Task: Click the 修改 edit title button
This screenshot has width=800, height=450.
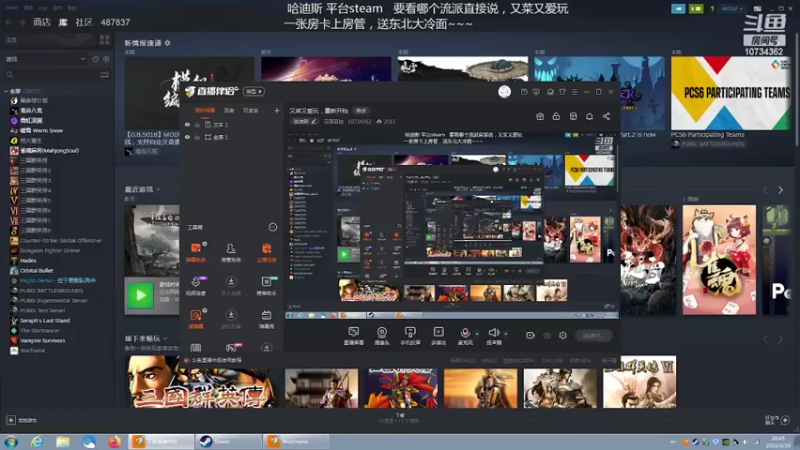Action: click(x=361, y=111)
